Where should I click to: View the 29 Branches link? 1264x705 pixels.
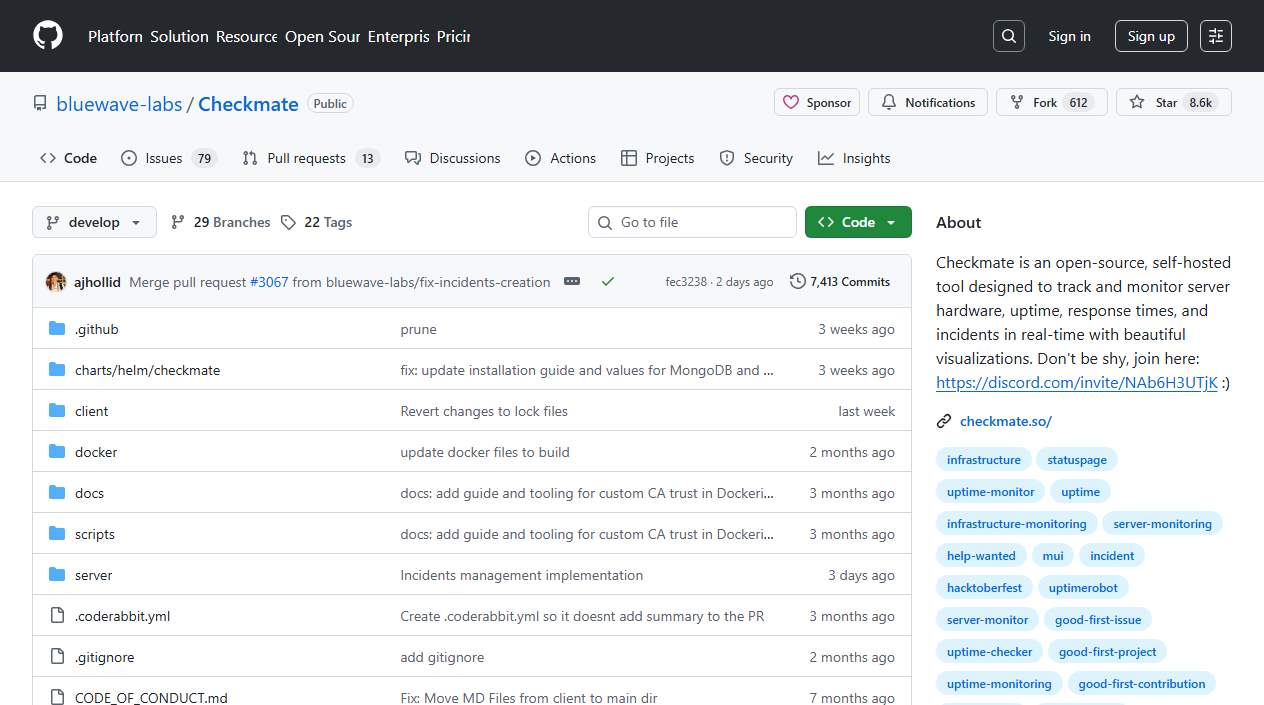click(221, 222)
